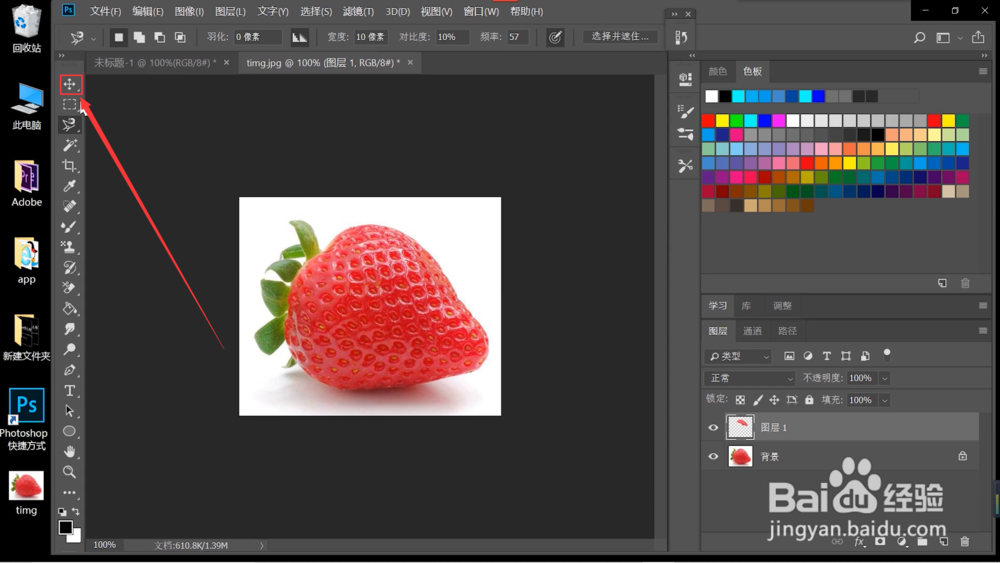This screenshot has height=563, width=1000.
Task: Select the Magnetic Lasso tool in toolbar
Action: pyautogui.click(x=70, y=125)
